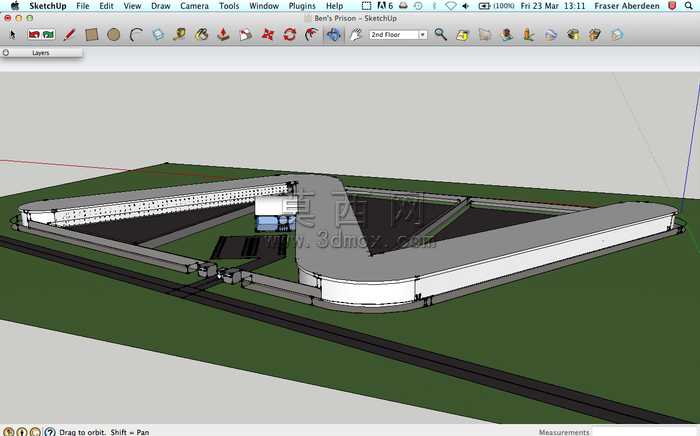Screen dimensions: 700x436
Task: Select the curved red arrow Offset tool
Action: pos(311,34)
